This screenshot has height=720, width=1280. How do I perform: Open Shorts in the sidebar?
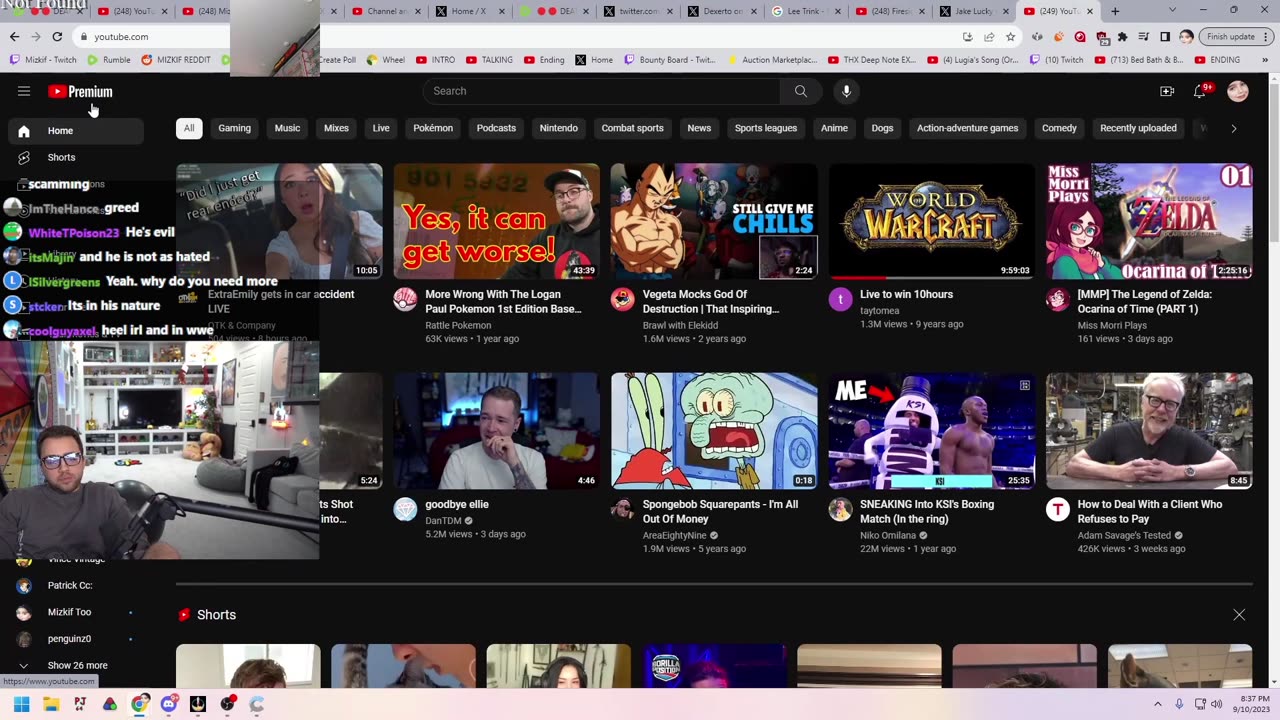point(76,157)
